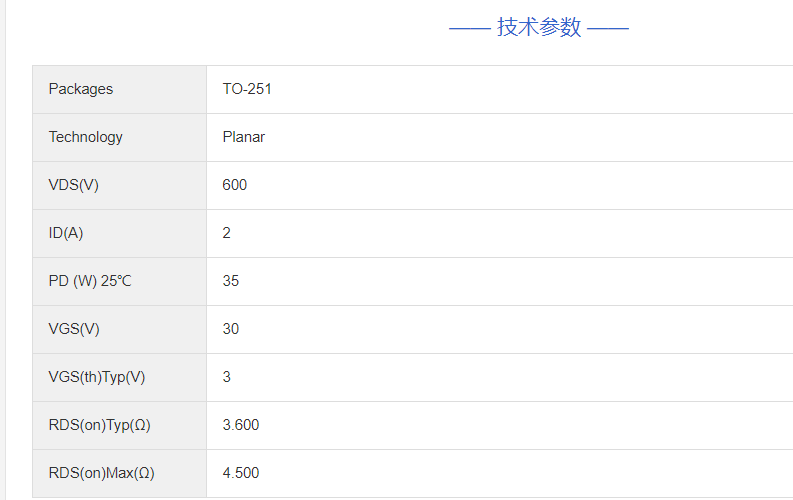This screenshot has height=500, width=793.
Task: Select the 3.600 resistance value
Action: 241,425
